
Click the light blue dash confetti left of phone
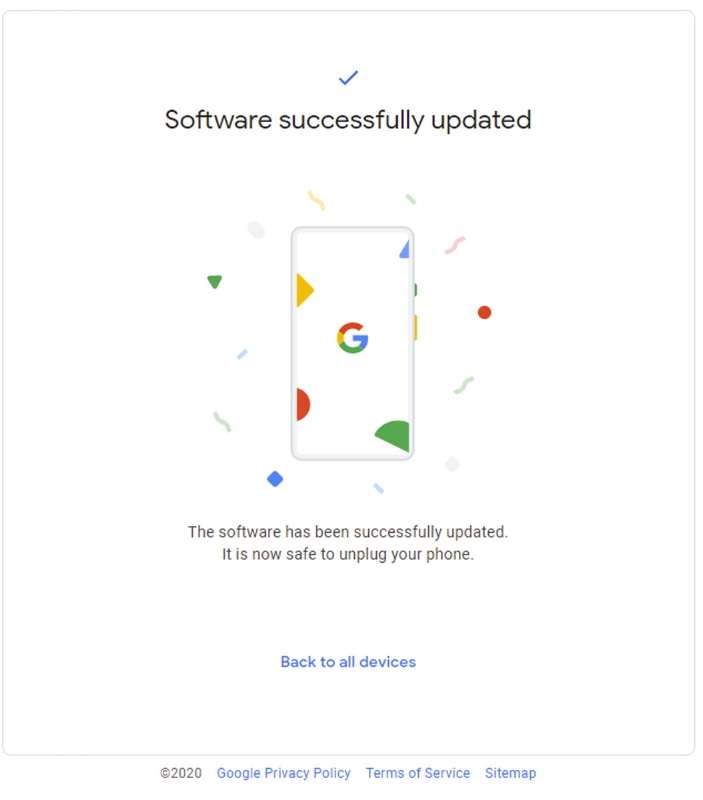240,352
